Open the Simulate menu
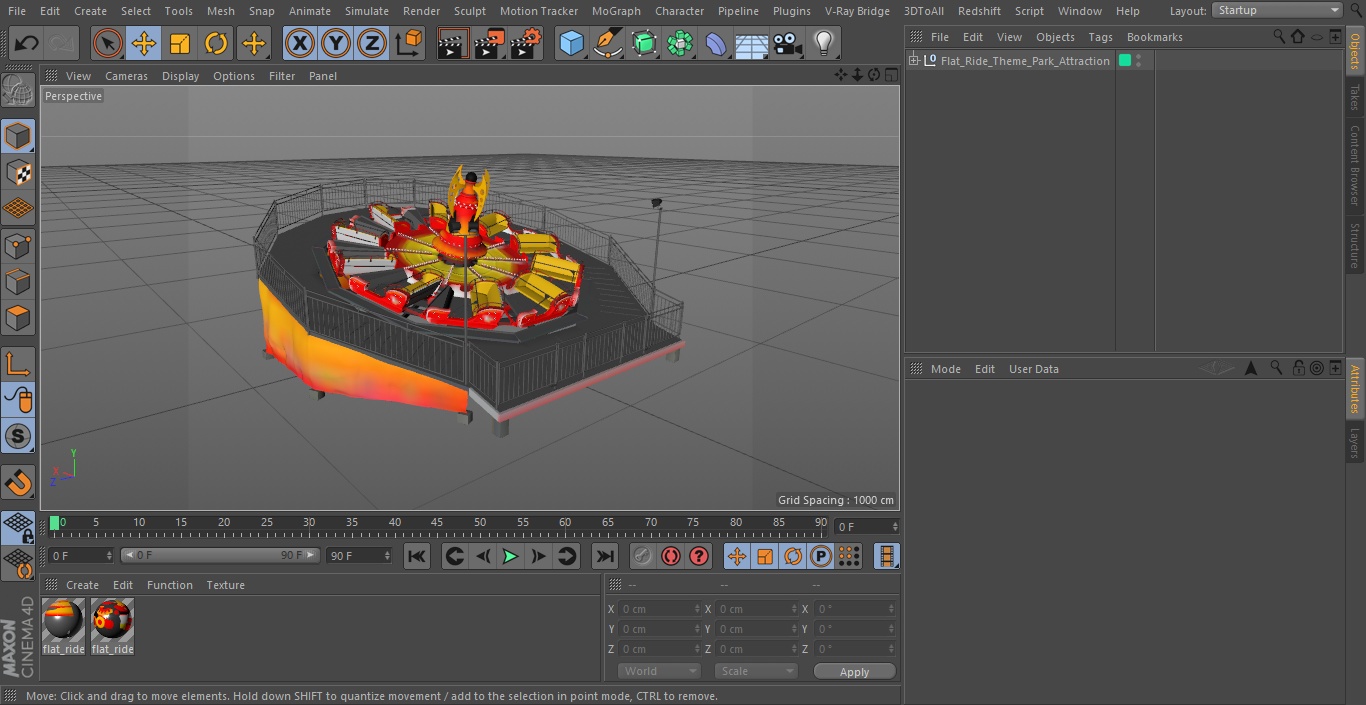The width and height of the screenshot is (1366, 705). 366,11
